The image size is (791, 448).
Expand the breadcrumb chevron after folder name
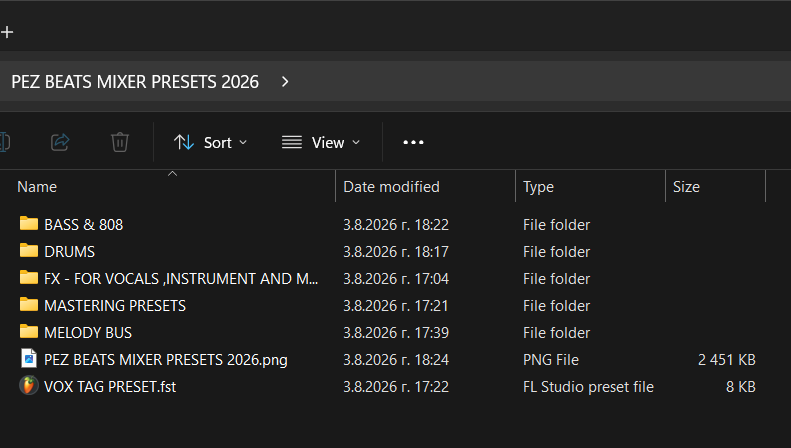coord(285,82)
